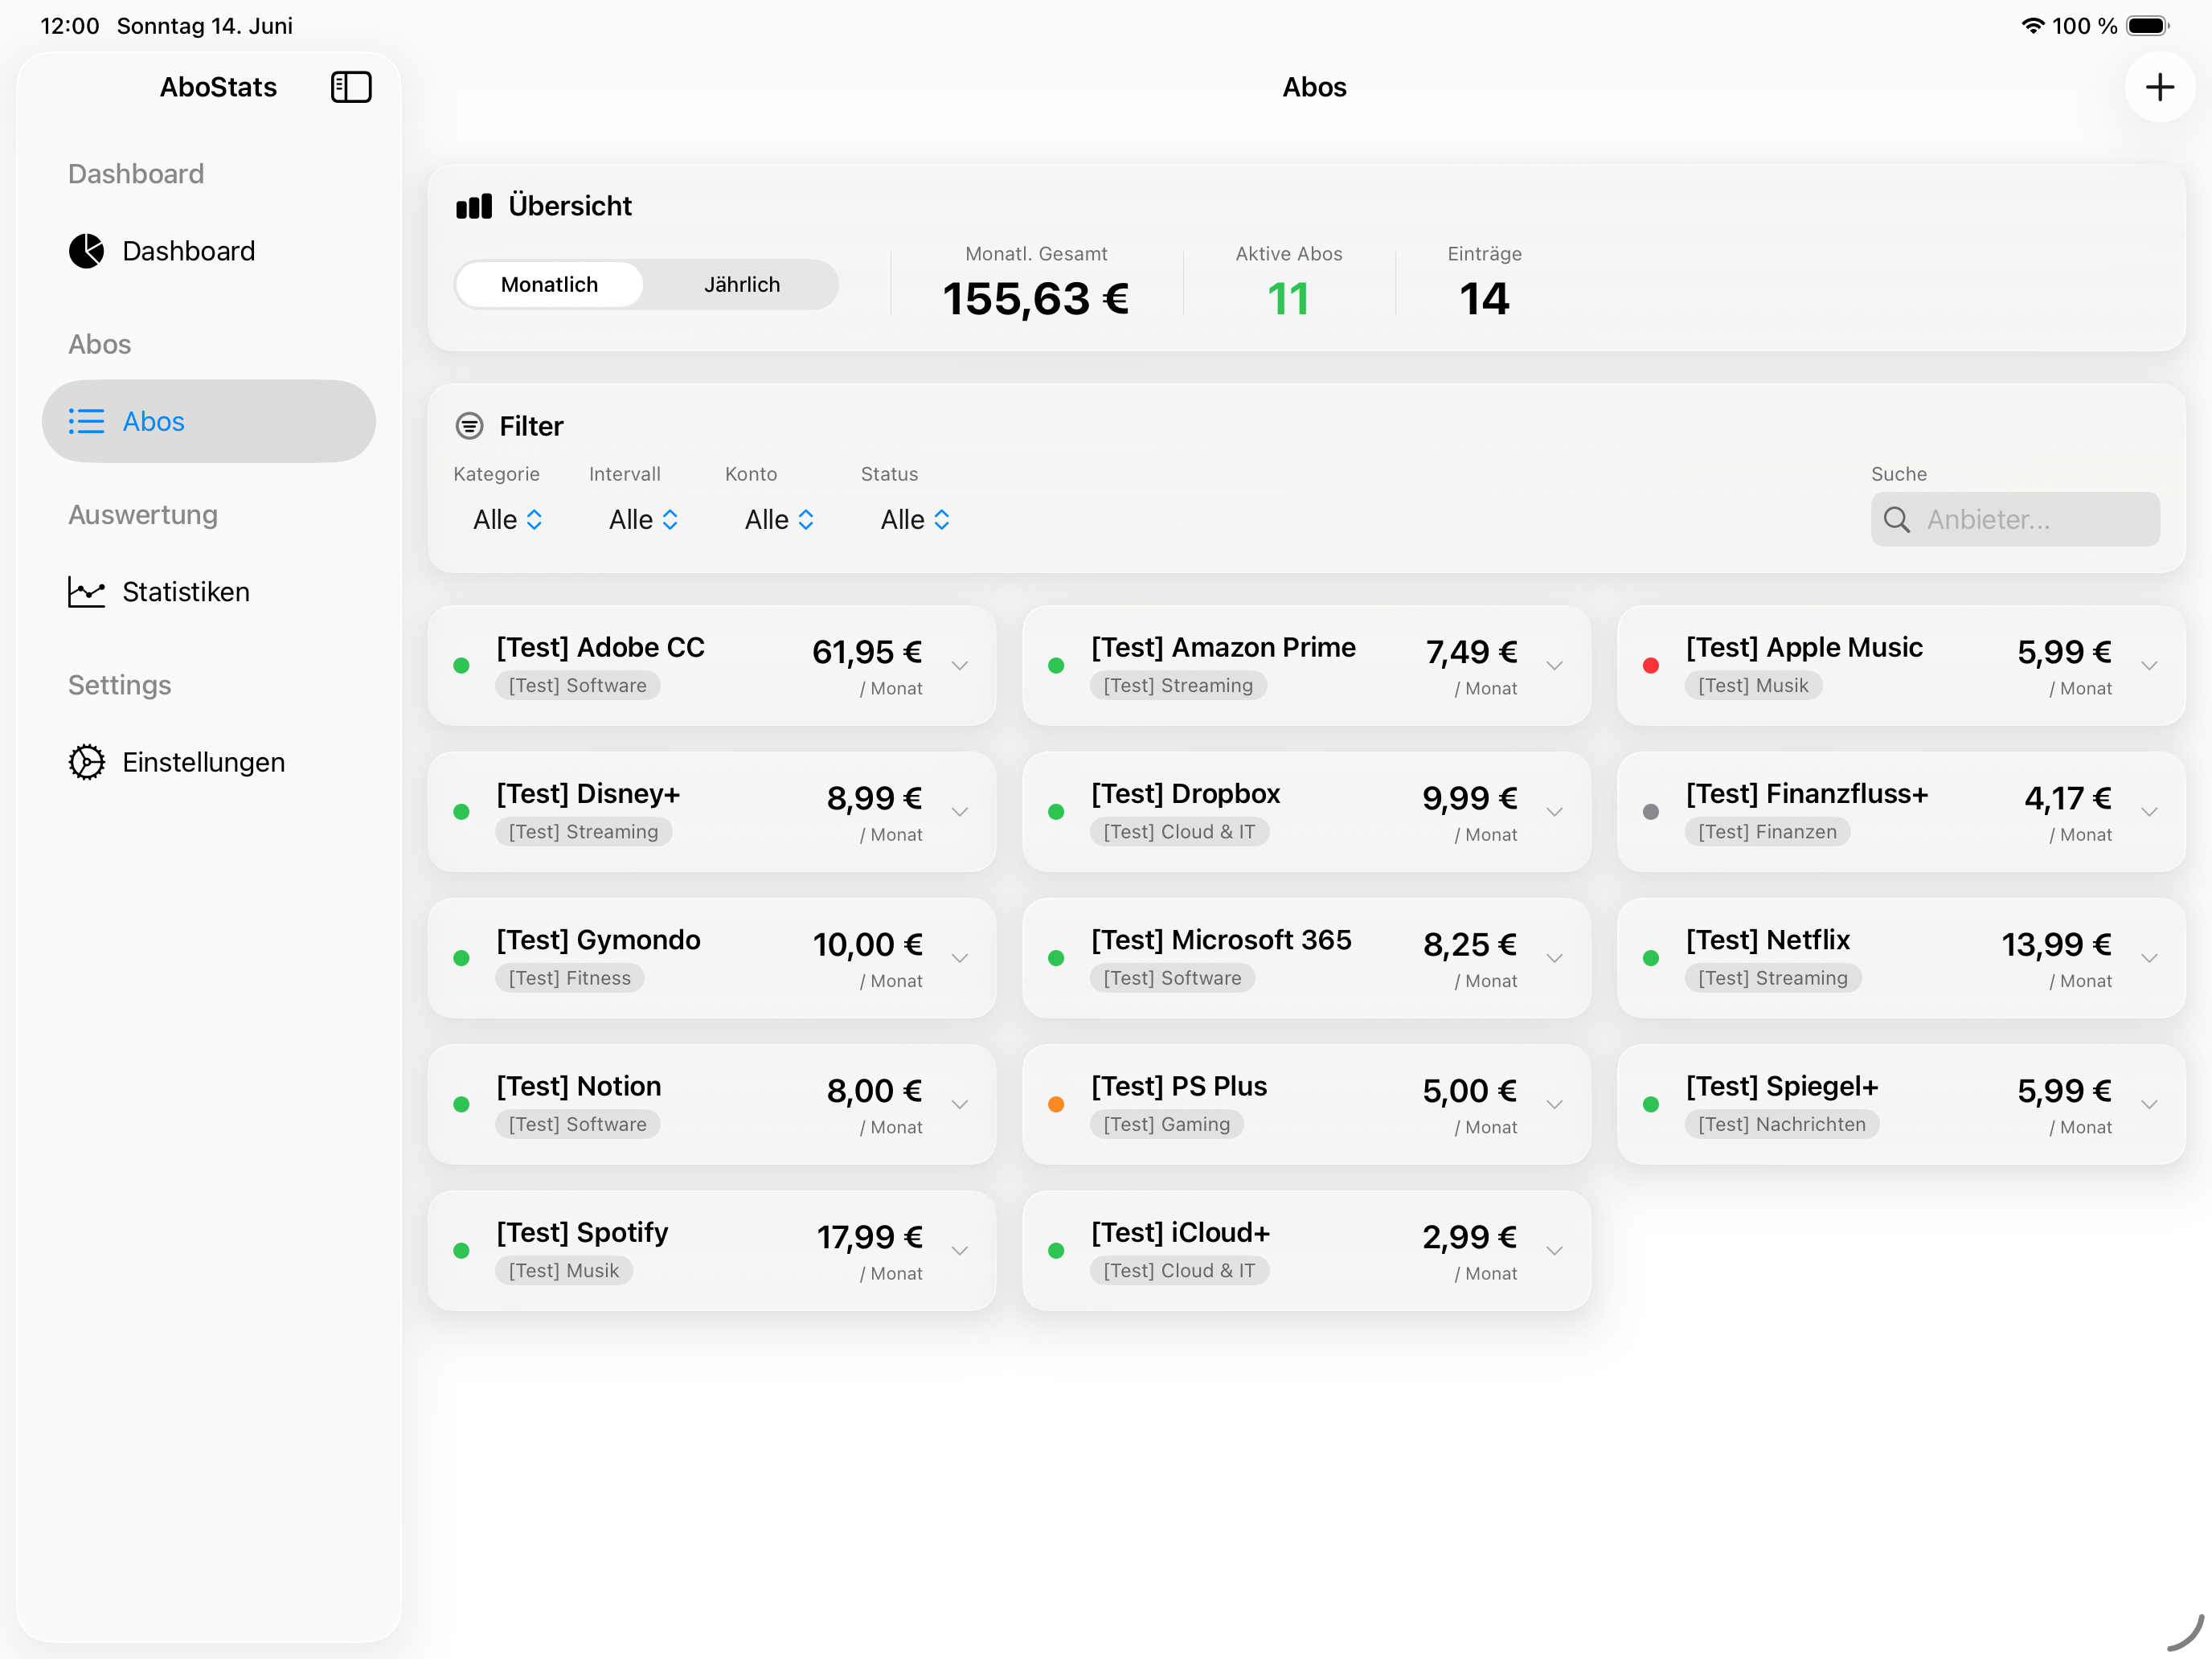Click the green status dot of Adobe CC
Screen dimensions: 2212x1659
pyautogui.click(x=461, y=665)
